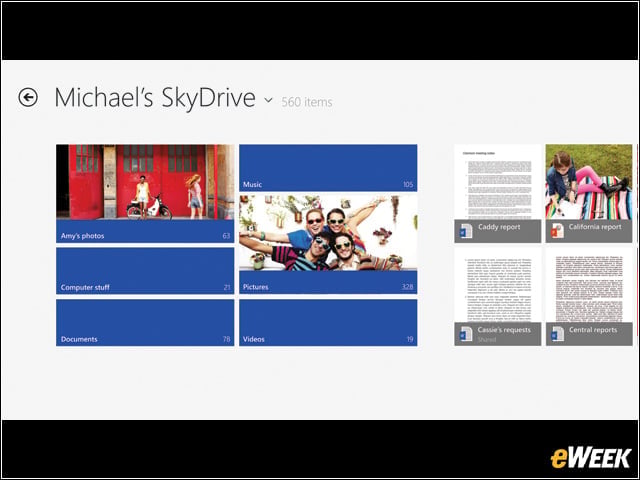This screenshot has width=640, height=480.
Task: Click the 63 count on Amy's photos
Action: 226,236
